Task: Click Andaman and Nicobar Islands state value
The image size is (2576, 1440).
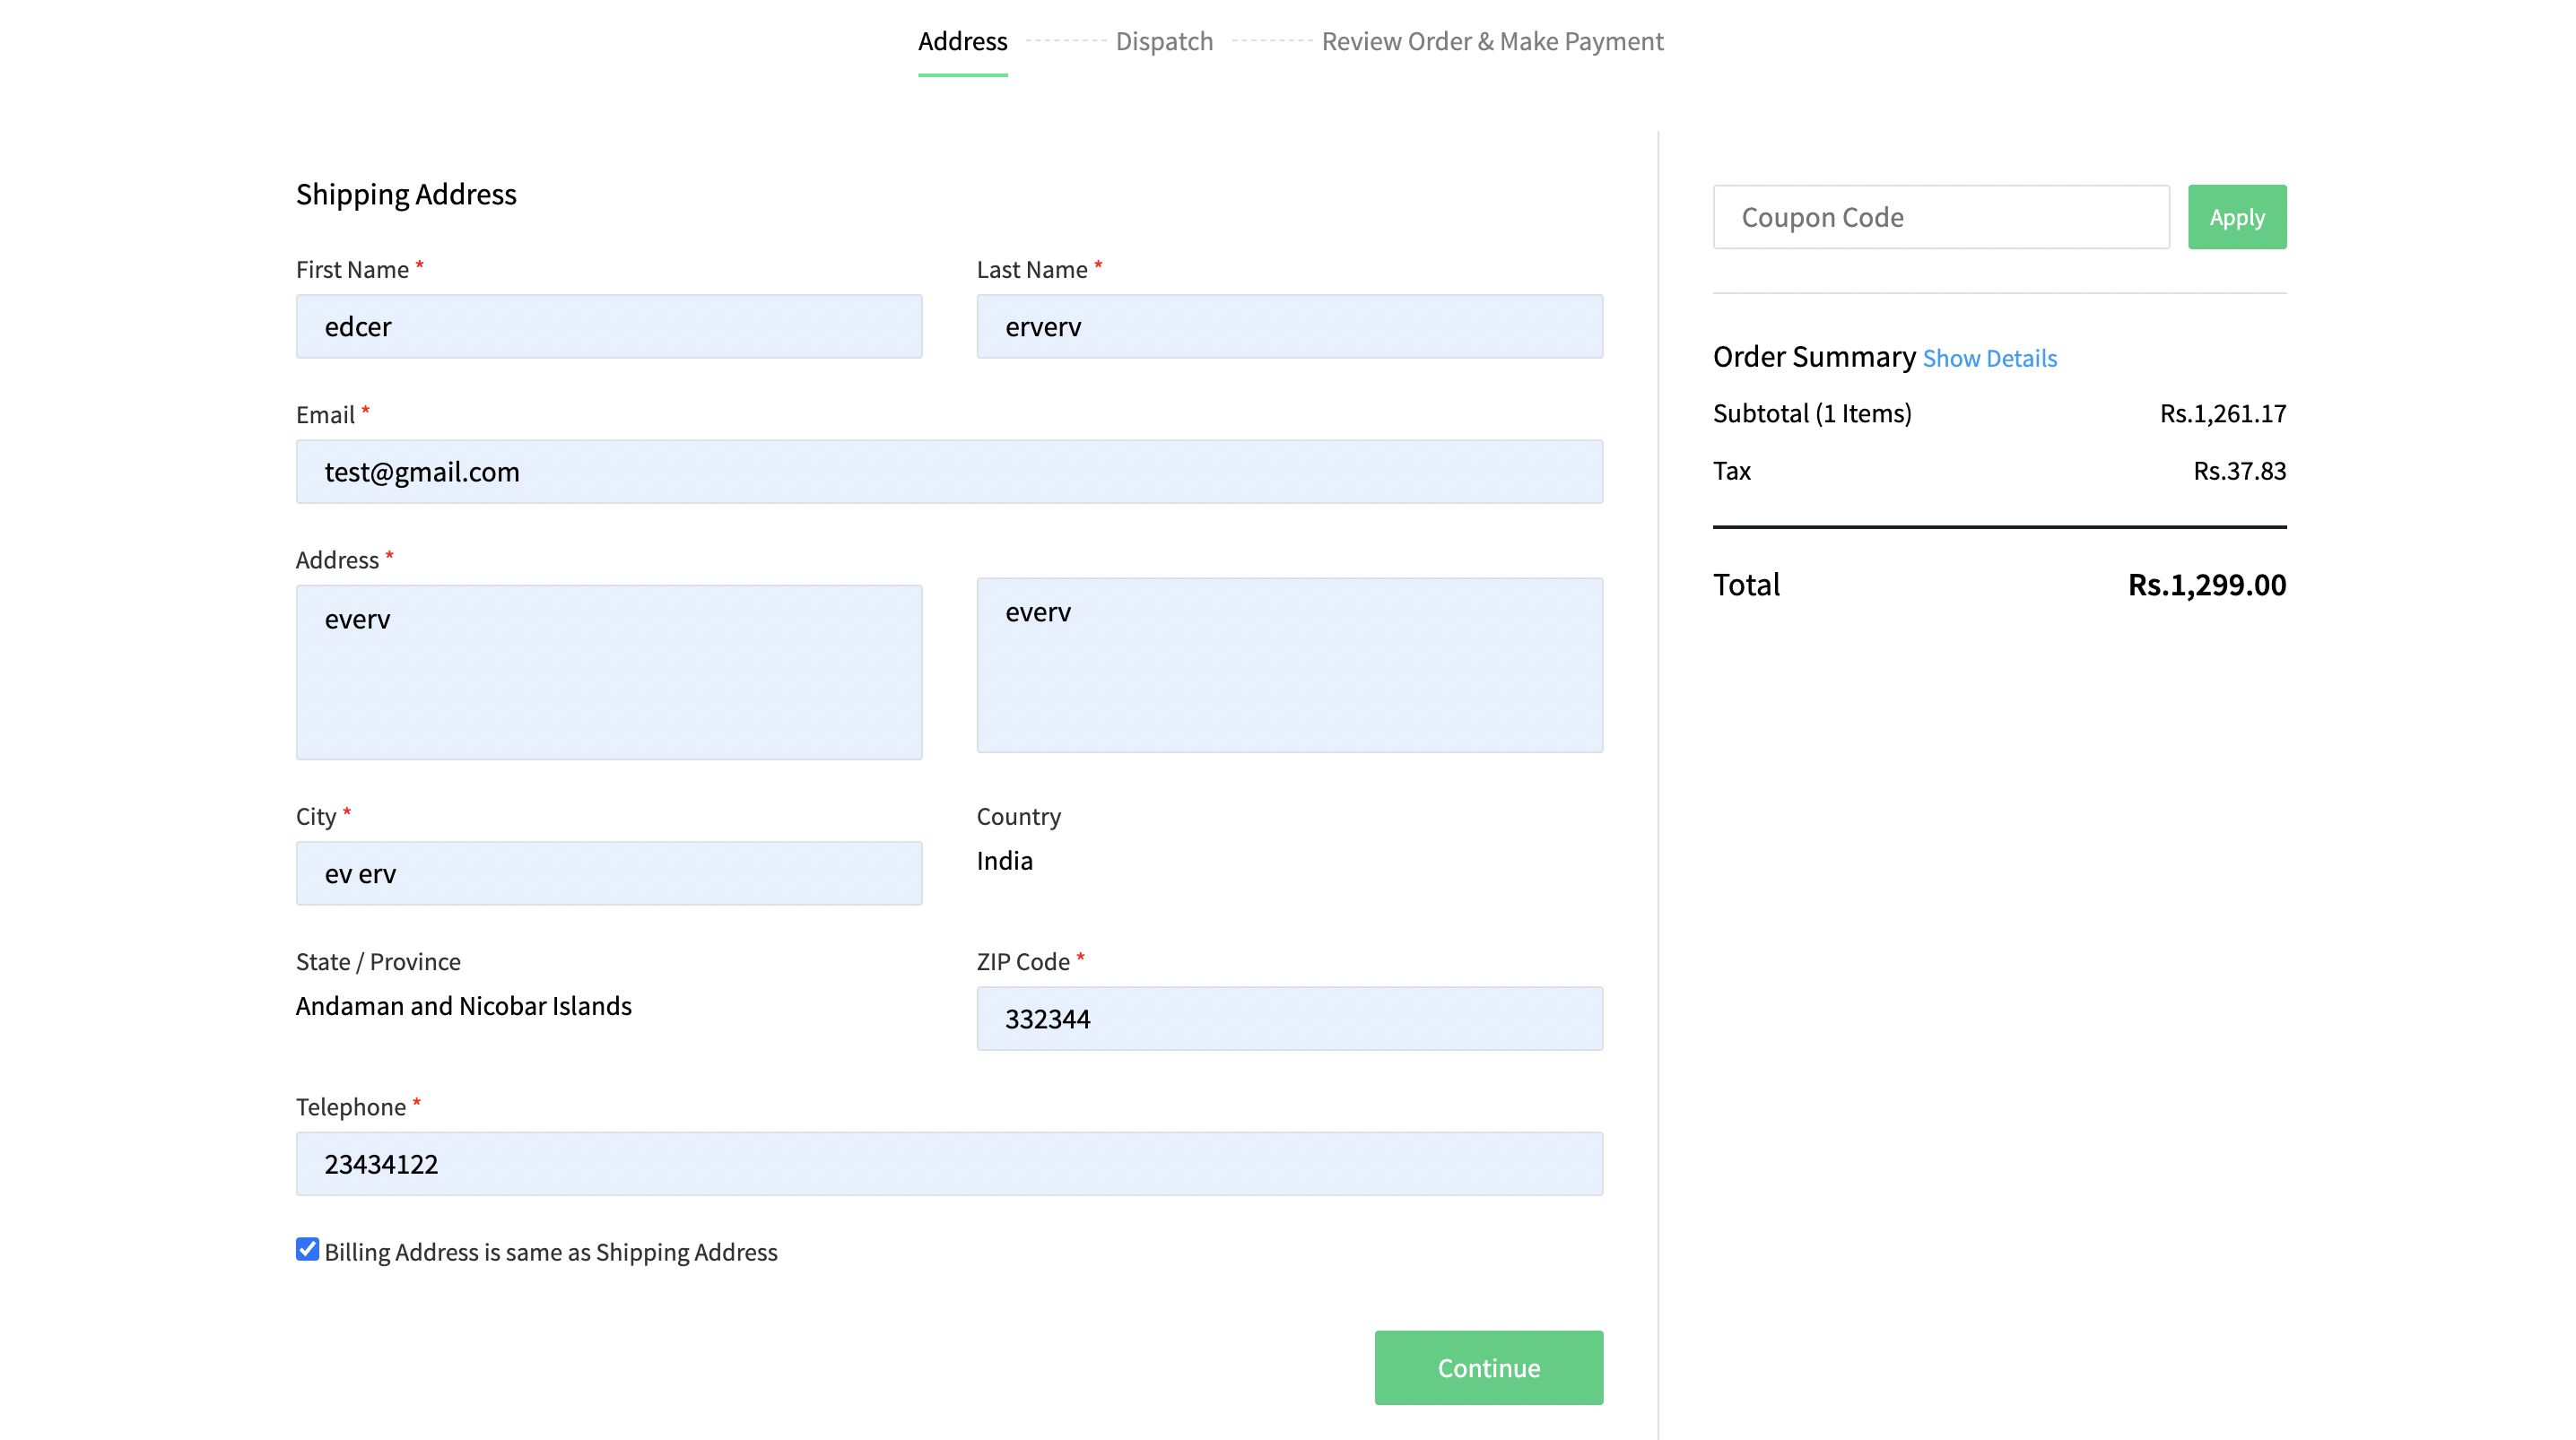Action: pos(463,1005)
